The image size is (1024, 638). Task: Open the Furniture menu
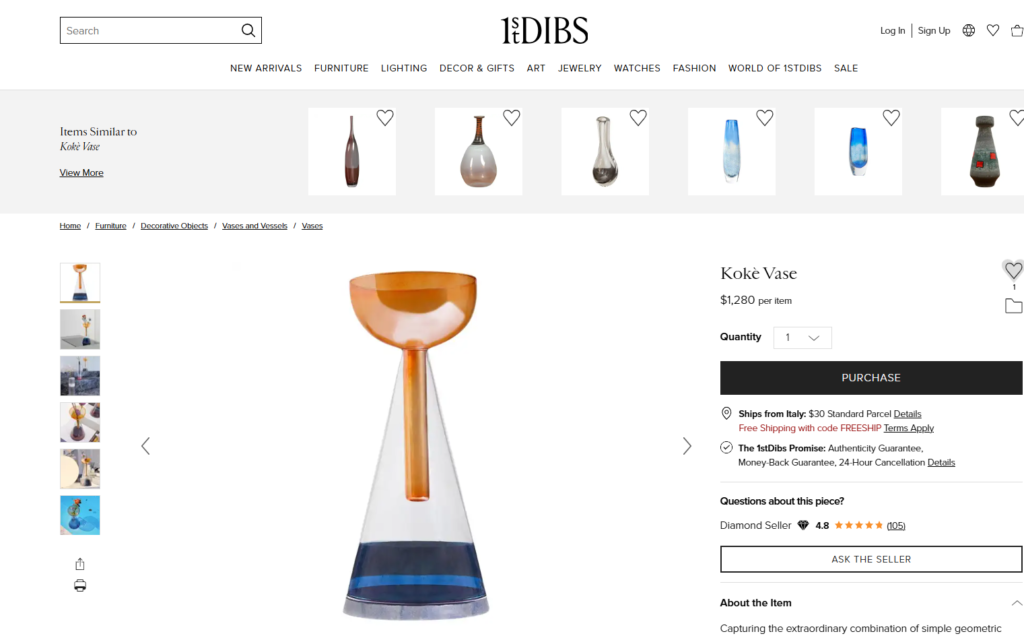pos(341,68)
